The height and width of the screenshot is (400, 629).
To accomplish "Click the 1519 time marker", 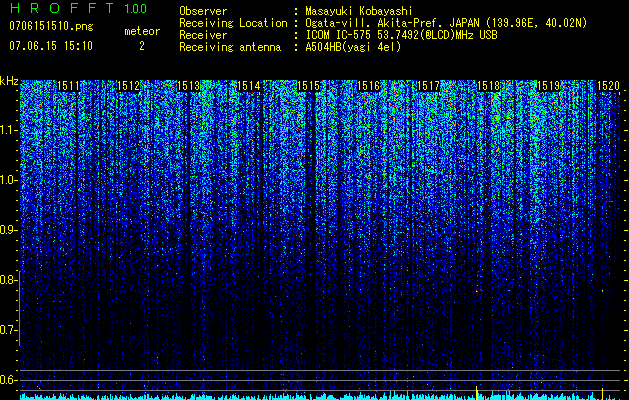I will tap(548, 86).
